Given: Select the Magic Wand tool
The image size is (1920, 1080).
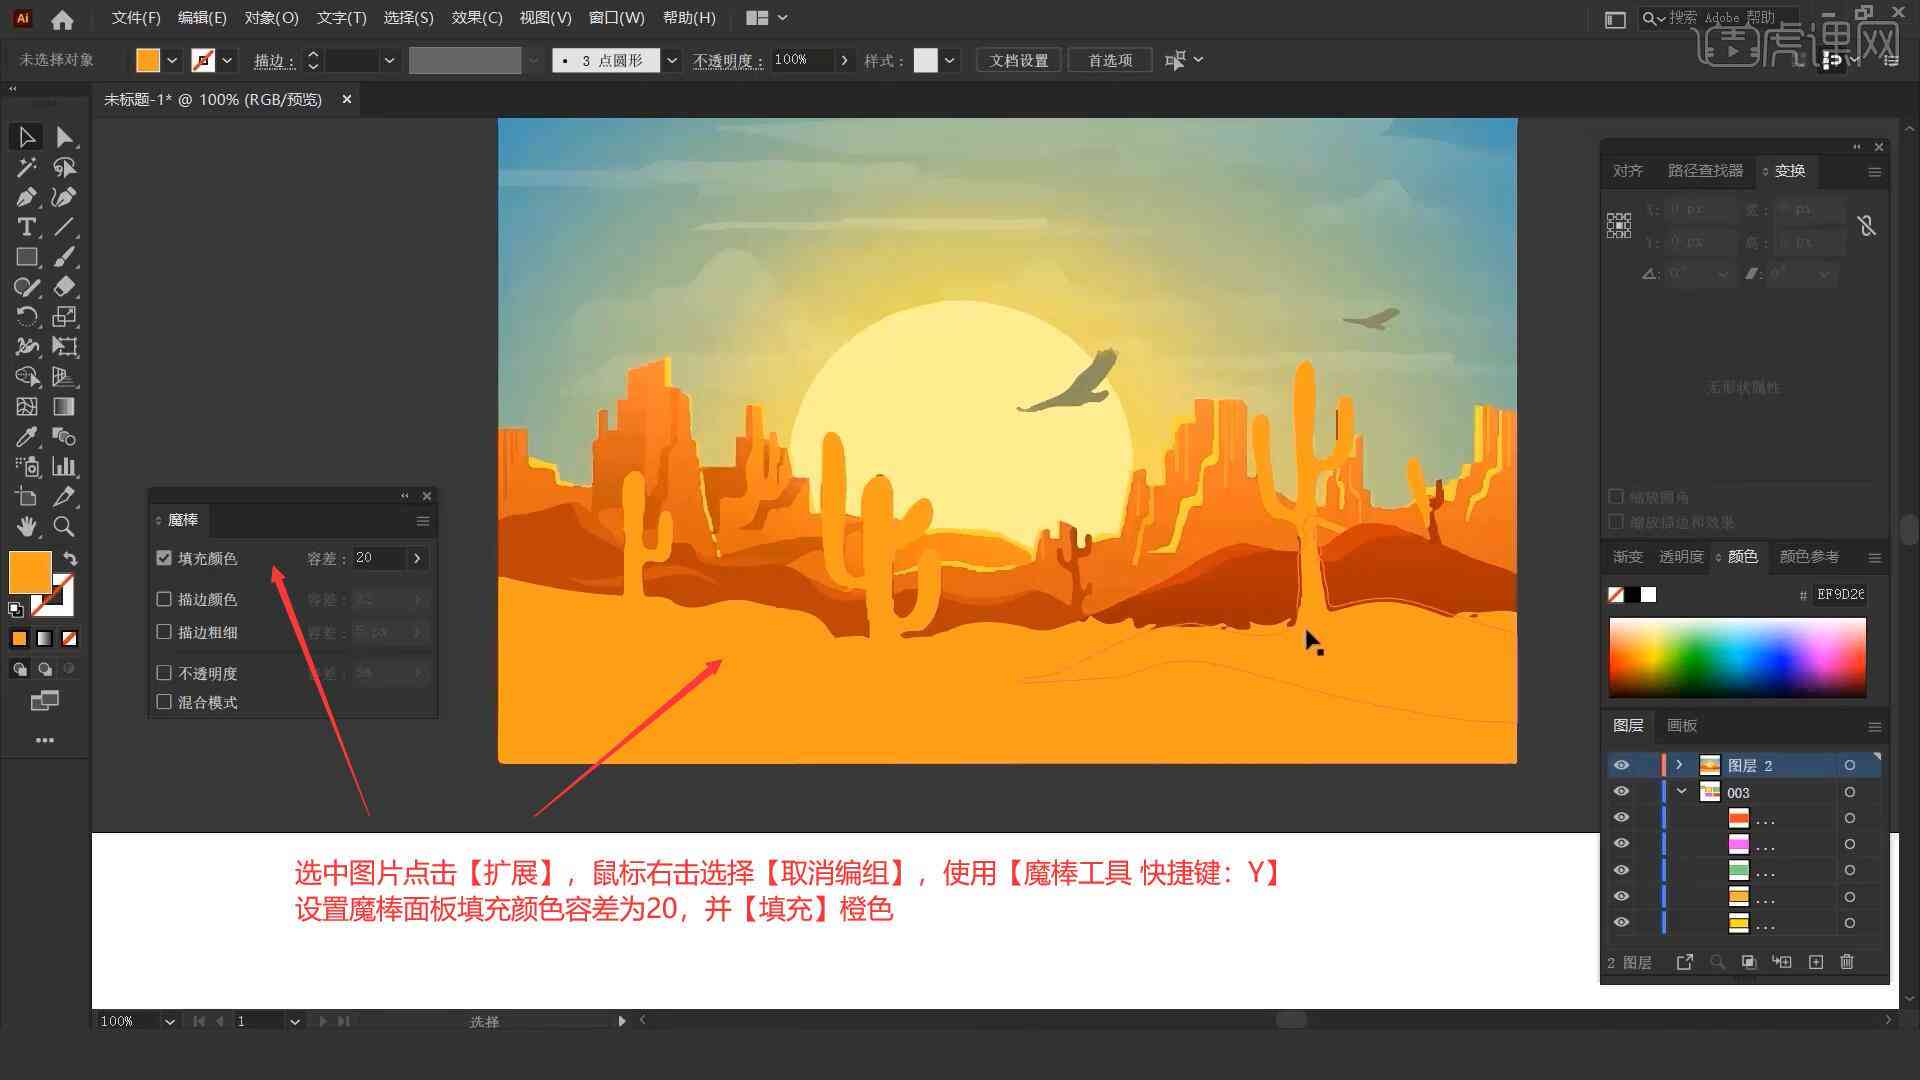Looking at the screenshot, I should (24, 166).
